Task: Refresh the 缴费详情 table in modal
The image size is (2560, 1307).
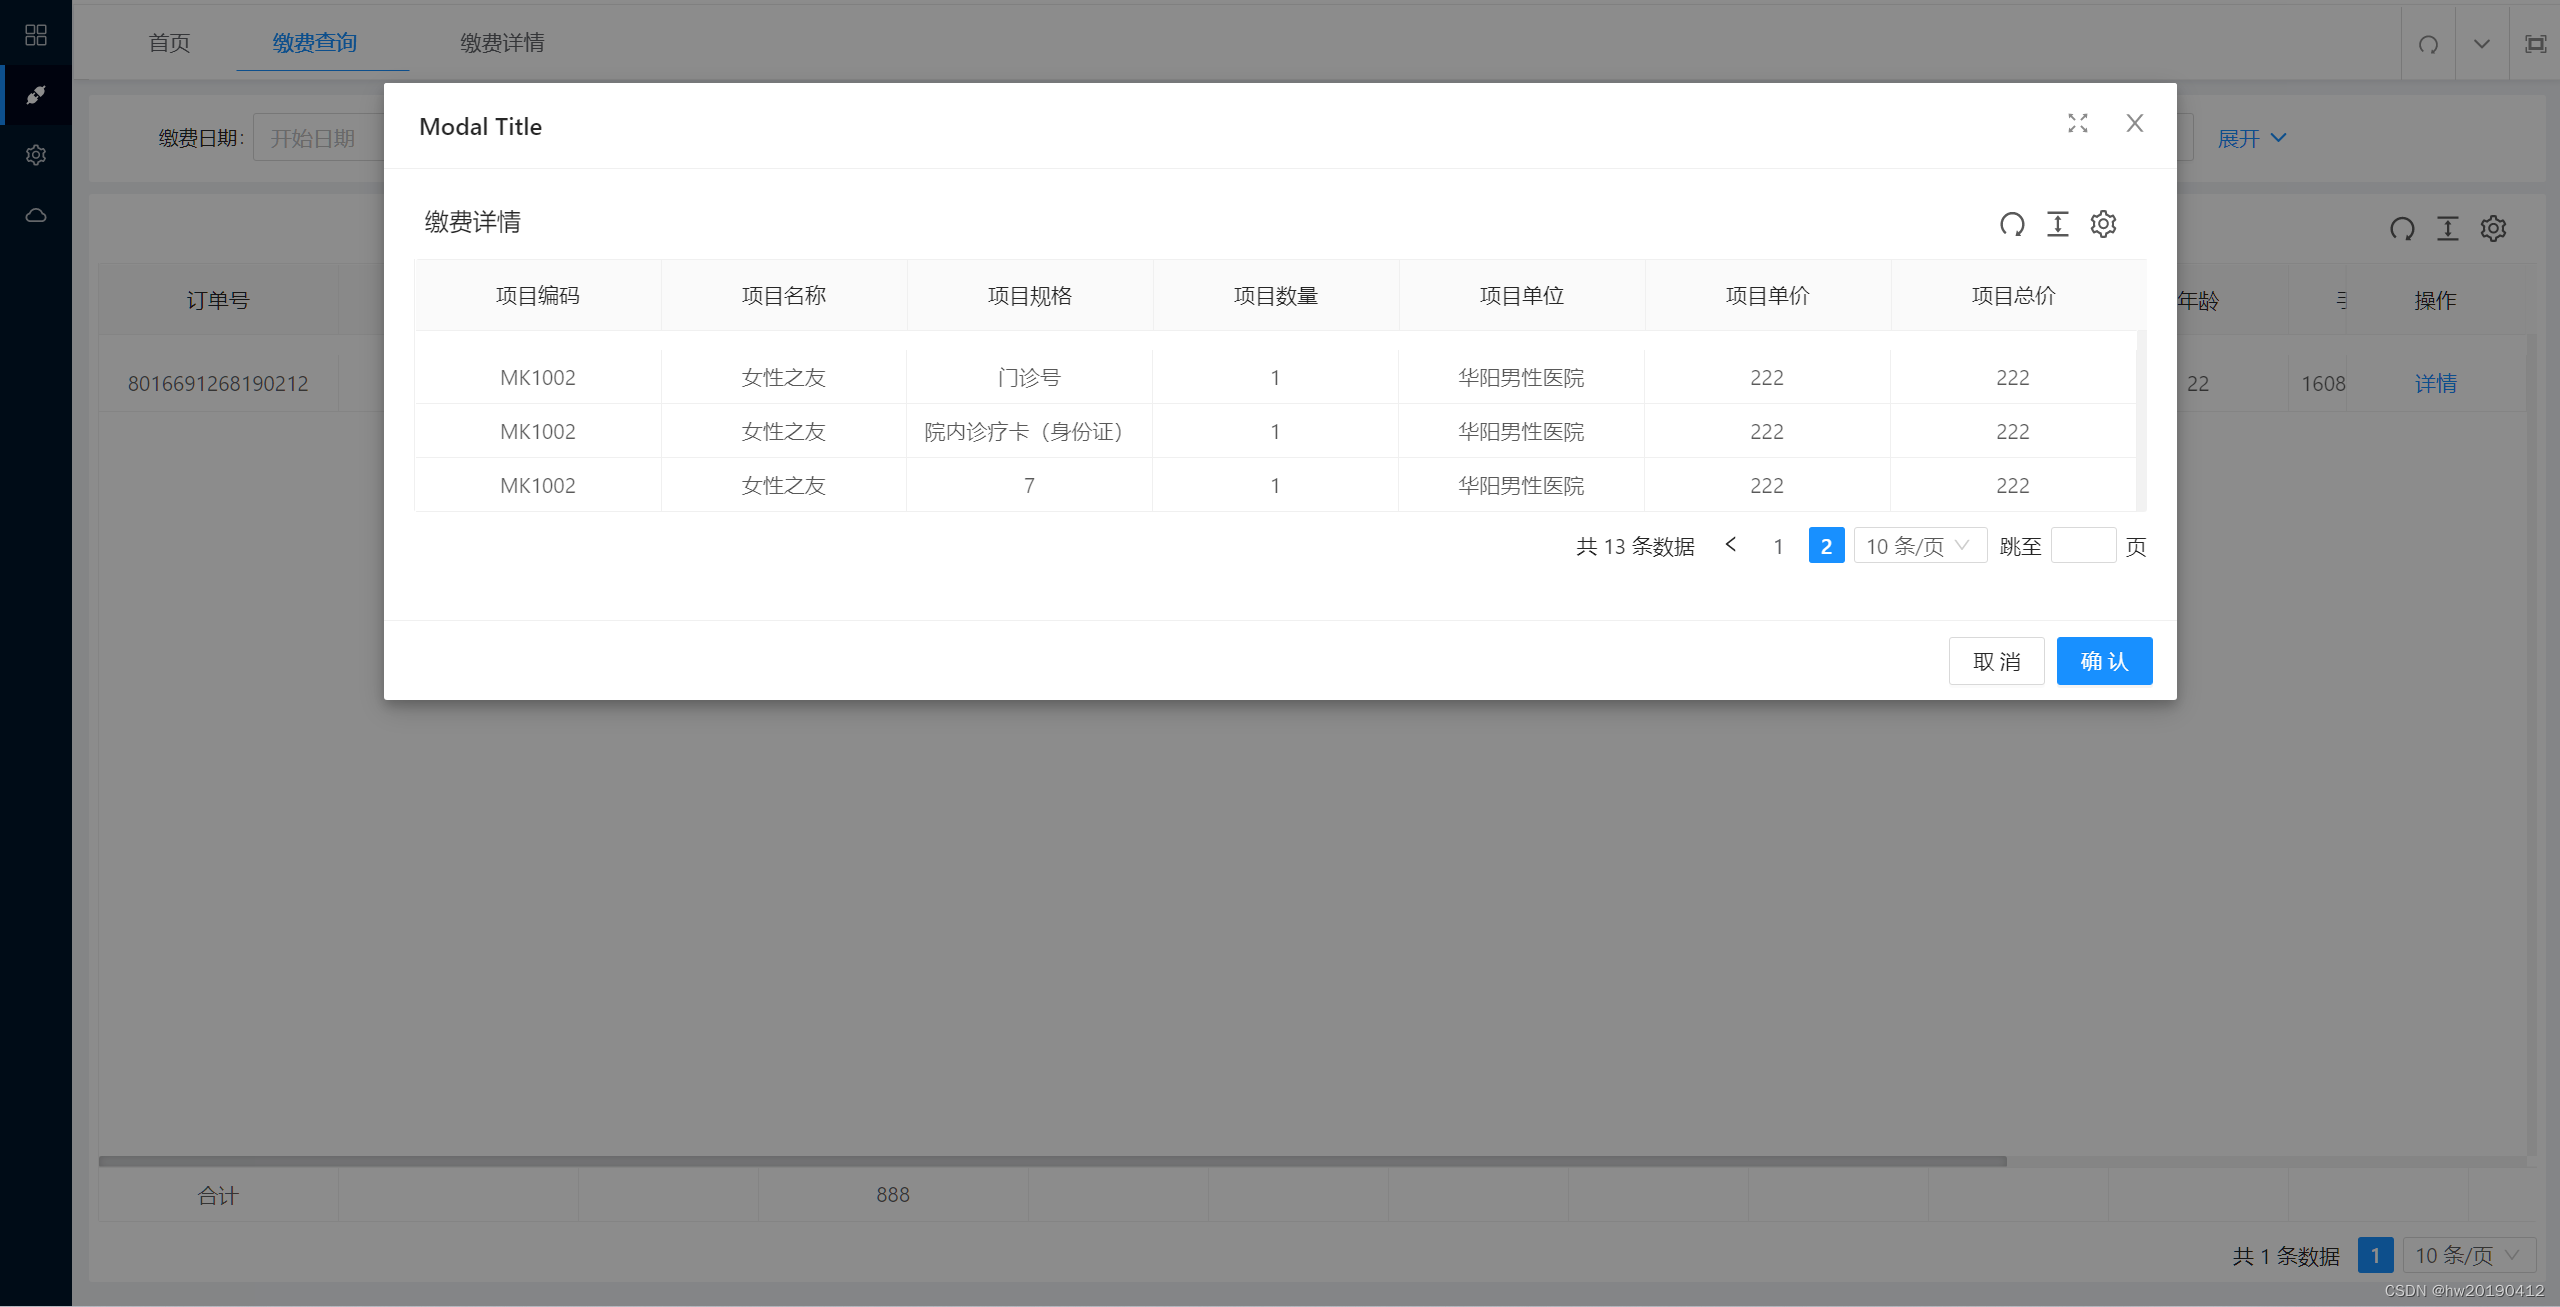Action: click(x=2012, y=224)
